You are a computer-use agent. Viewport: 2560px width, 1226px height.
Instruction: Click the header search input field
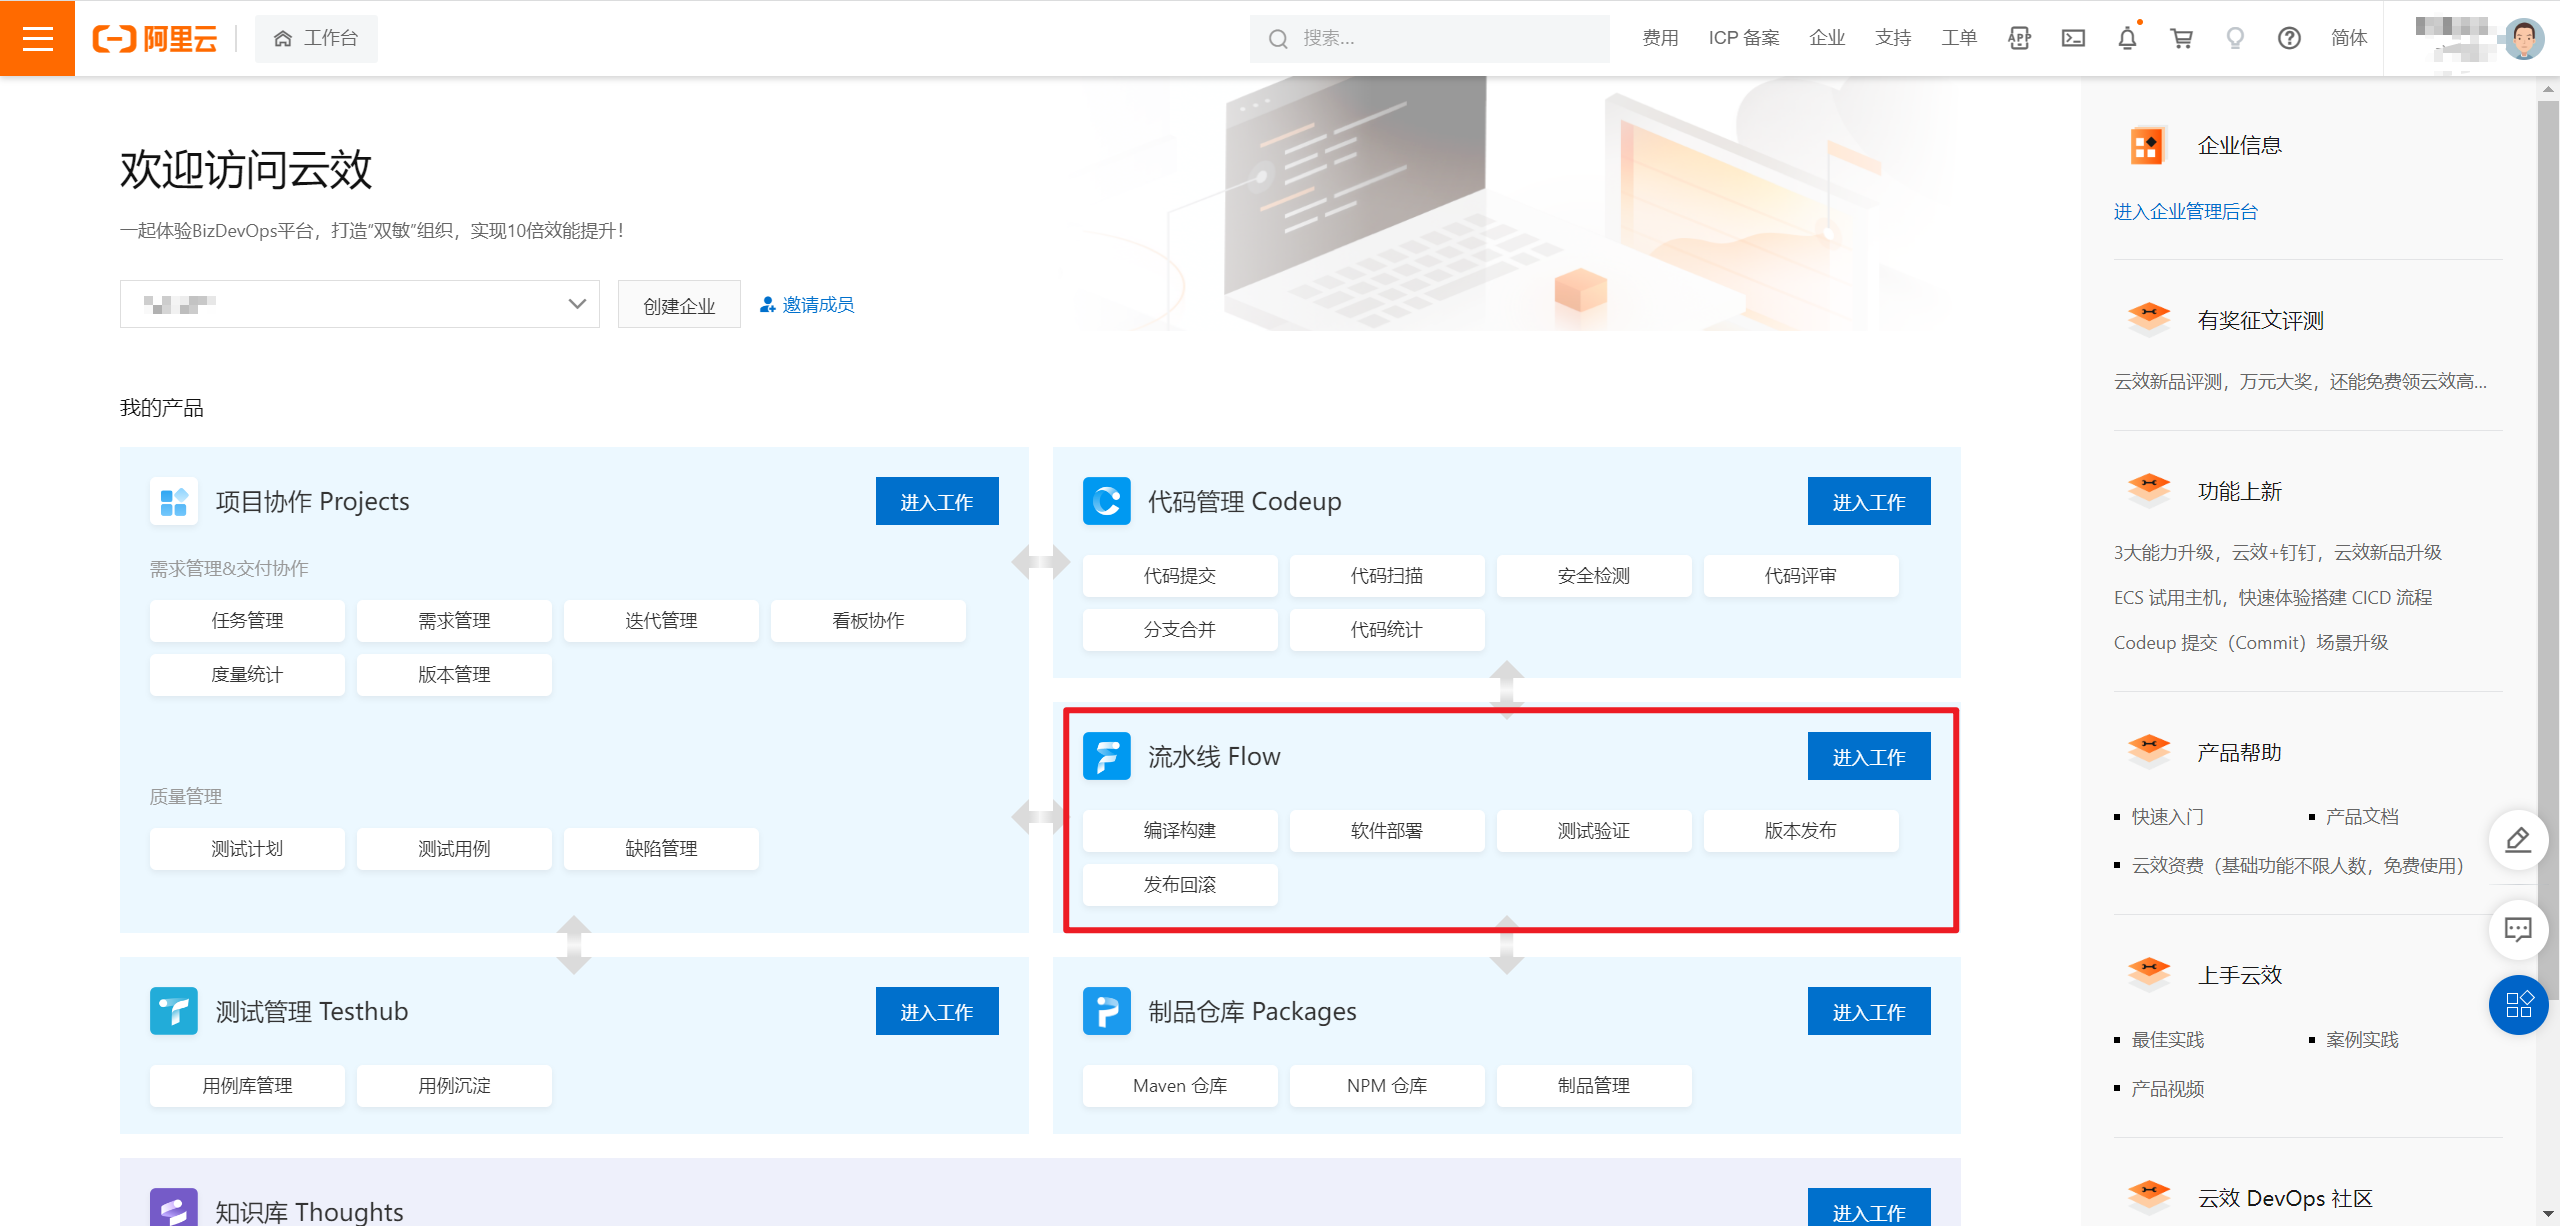(x=1430, y=38)
